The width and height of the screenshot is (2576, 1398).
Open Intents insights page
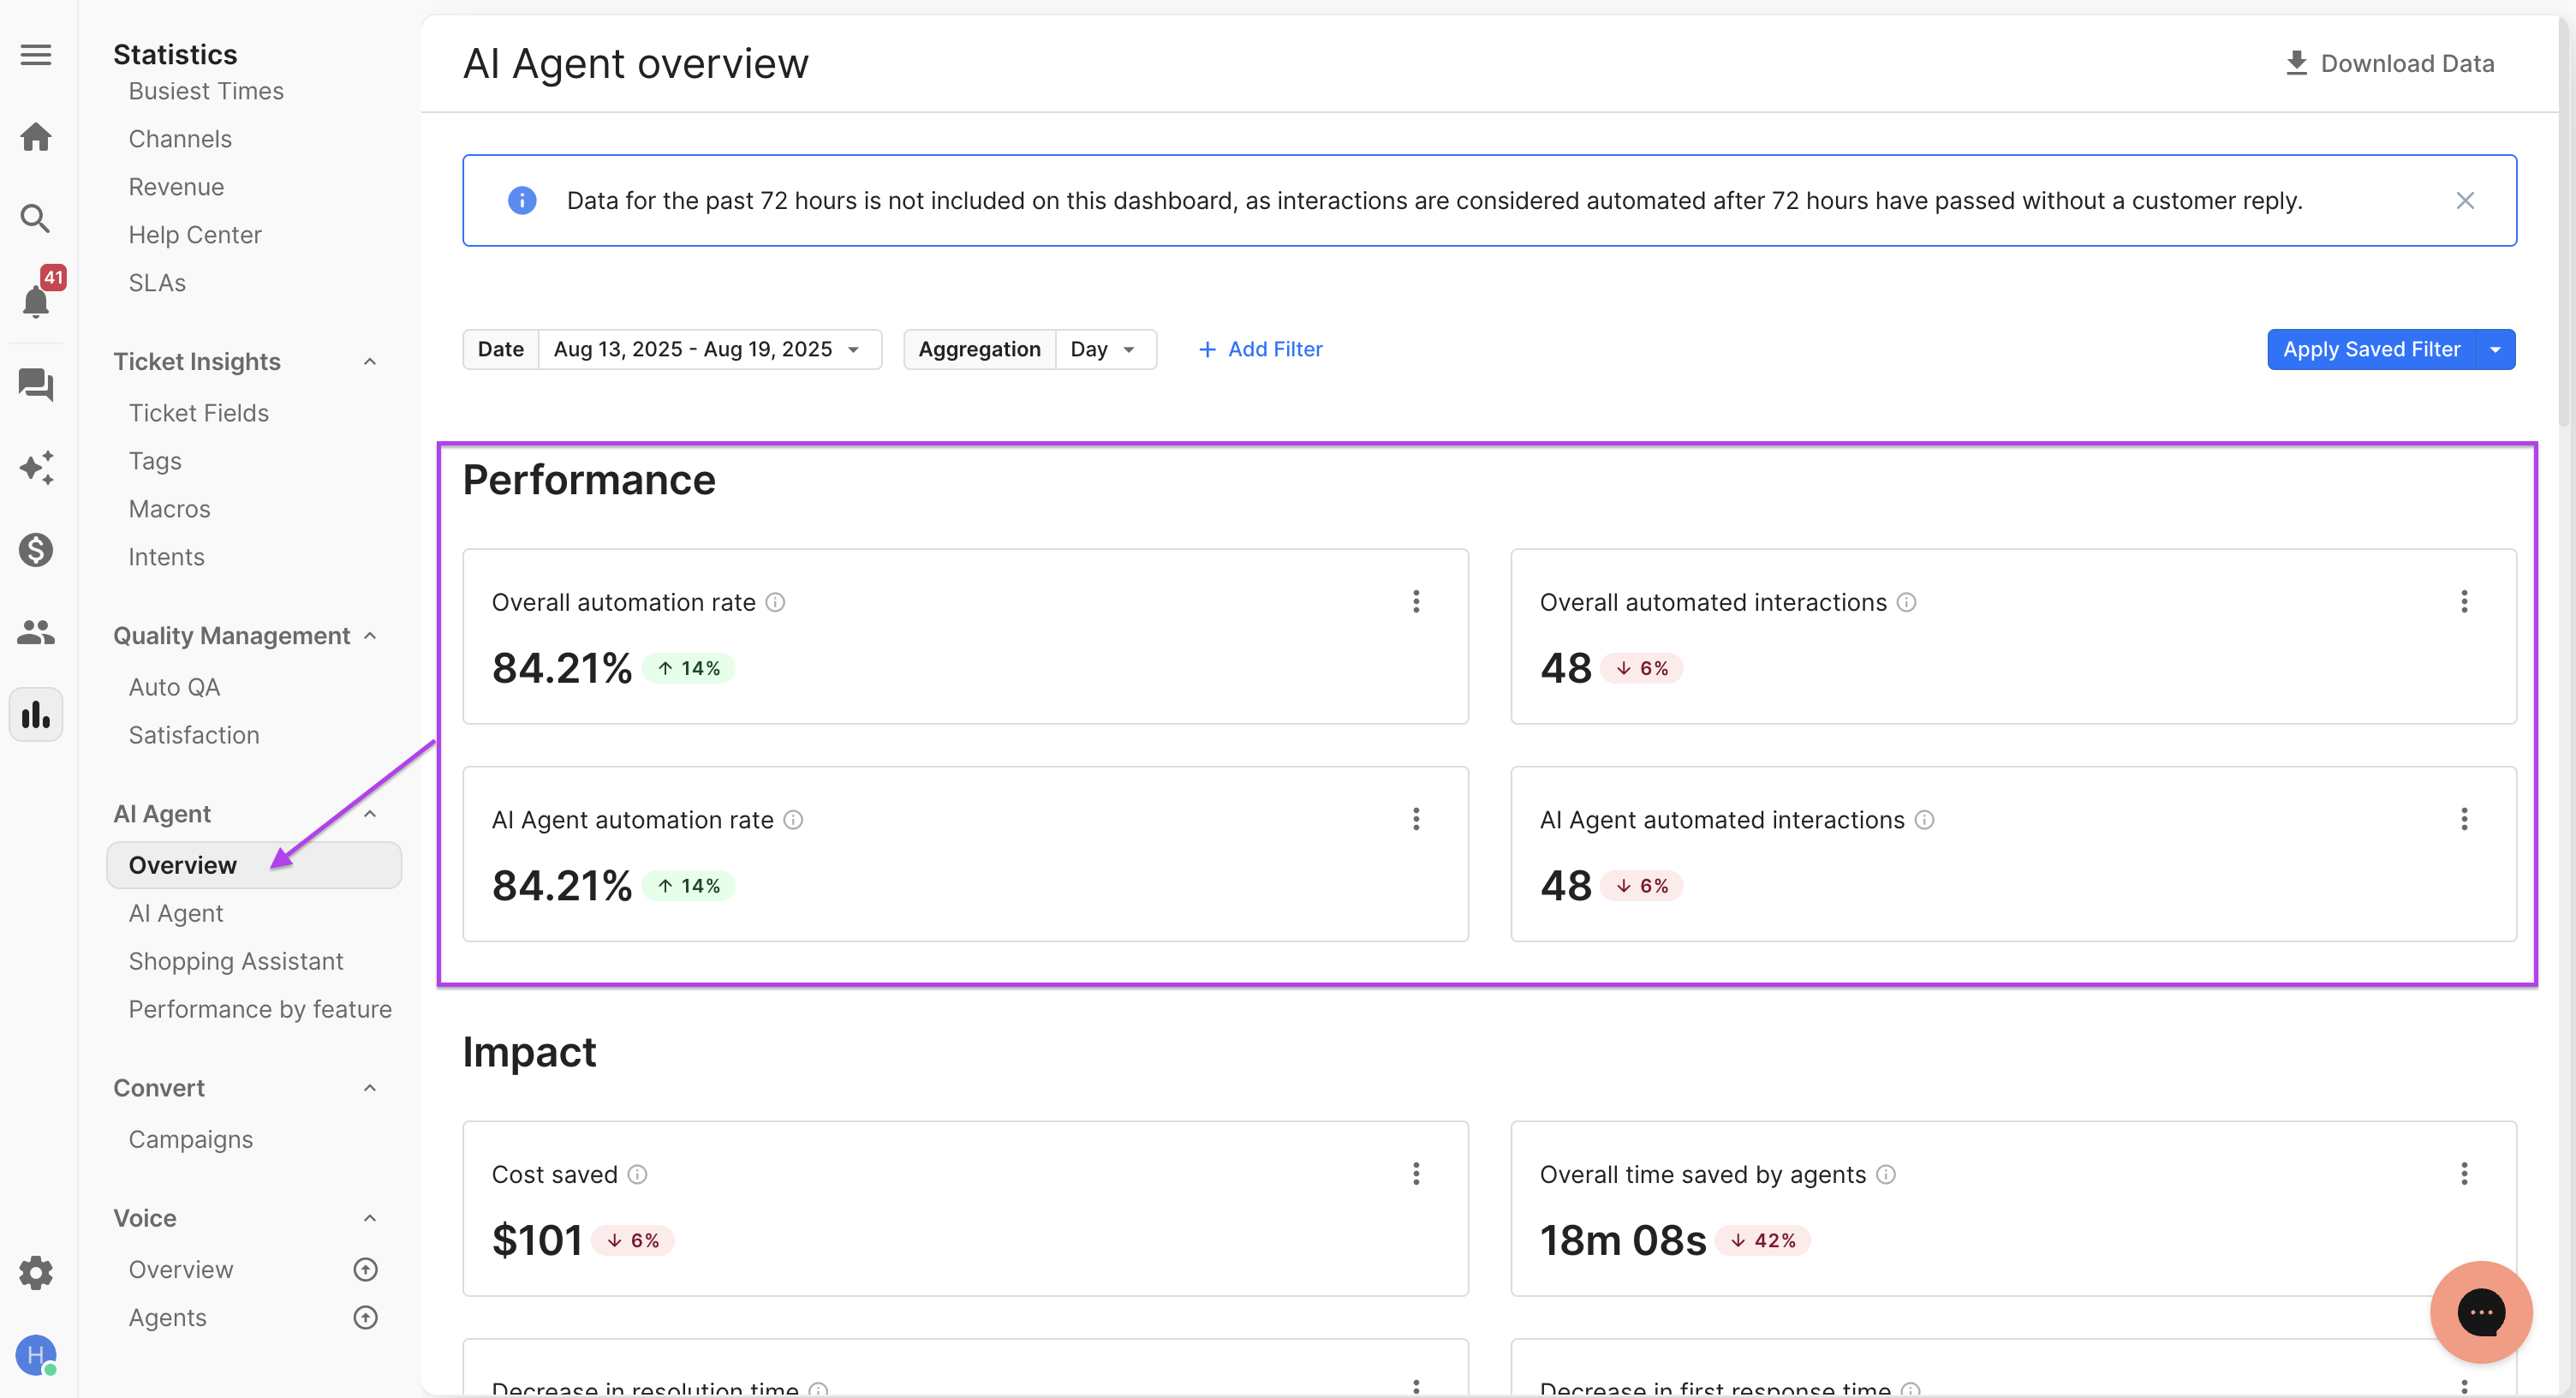click(166, 557)
